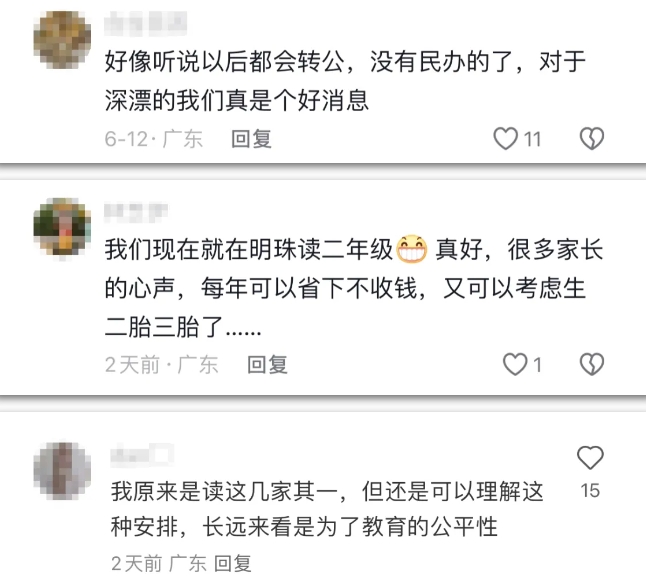Screen dimensions: 646x580
Task: Open the third commenter's avatar
Action: 62,471
